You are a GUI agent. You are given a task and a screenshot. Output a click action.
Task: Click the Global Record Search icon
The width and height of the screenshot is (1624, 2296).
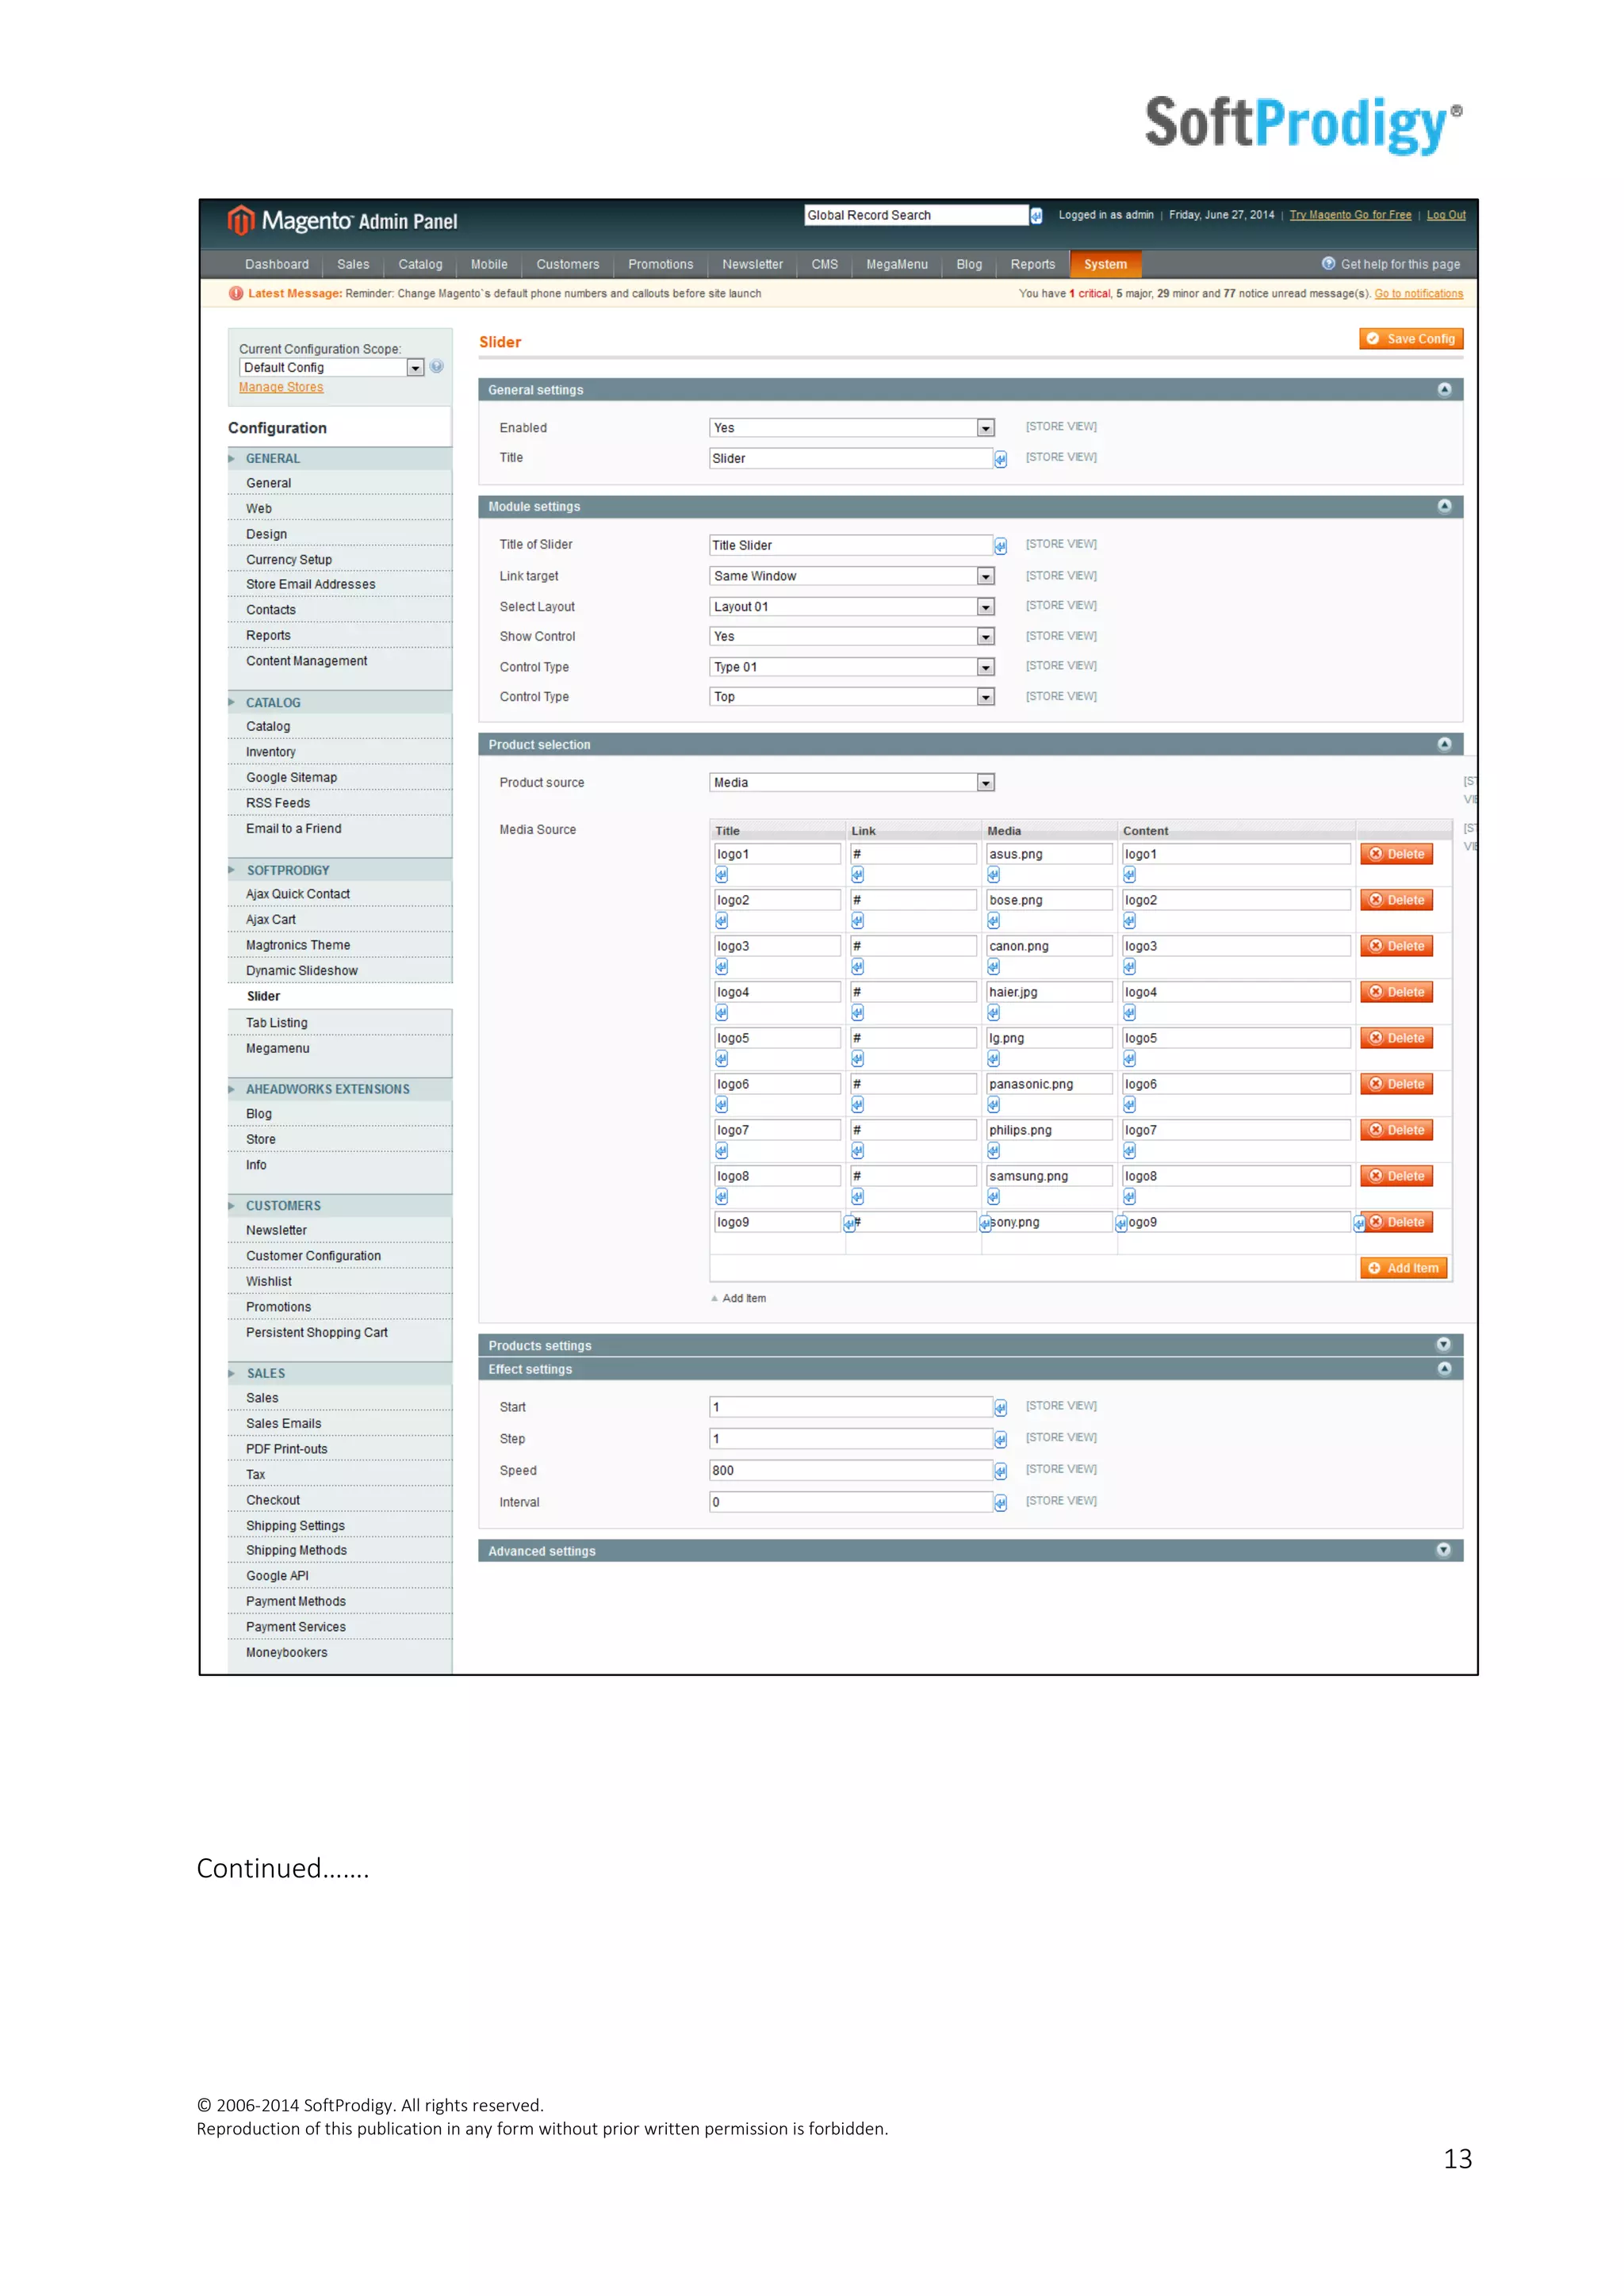coord(1036,216)
